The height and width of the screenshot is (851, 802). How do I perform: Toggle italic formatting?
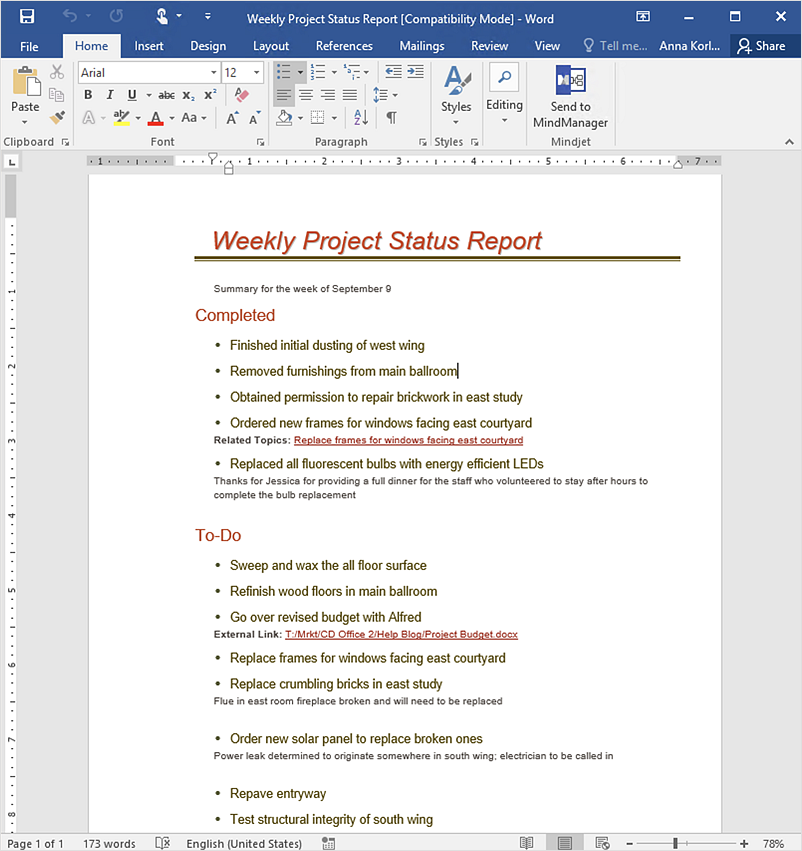pos(110,95)
